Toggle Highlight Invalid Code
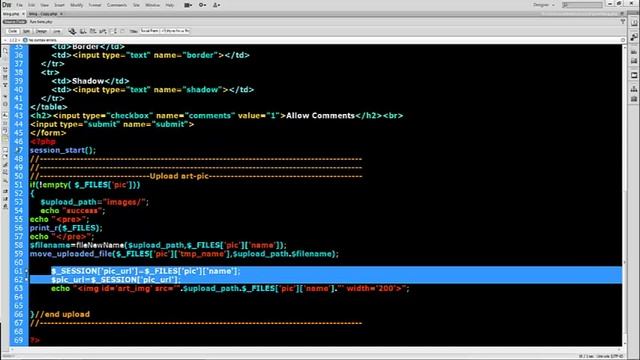 pos(5,123)
